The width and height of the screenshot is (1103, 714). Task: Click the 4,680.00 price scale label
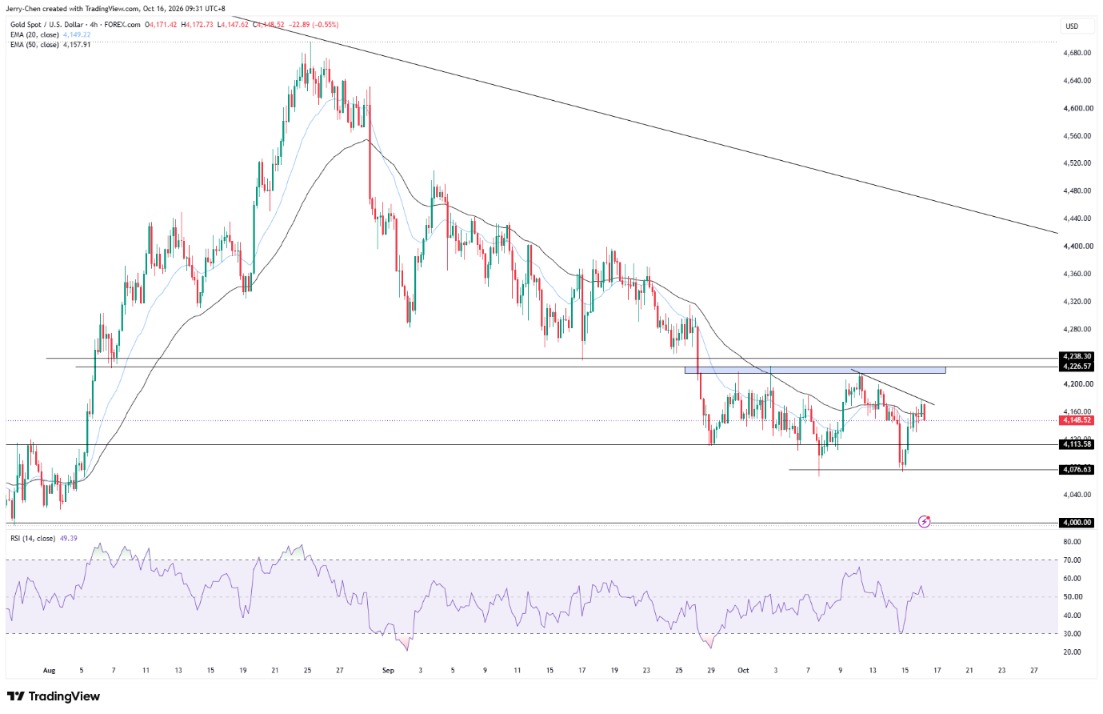pyautogui.click(x=1078, y=53)
